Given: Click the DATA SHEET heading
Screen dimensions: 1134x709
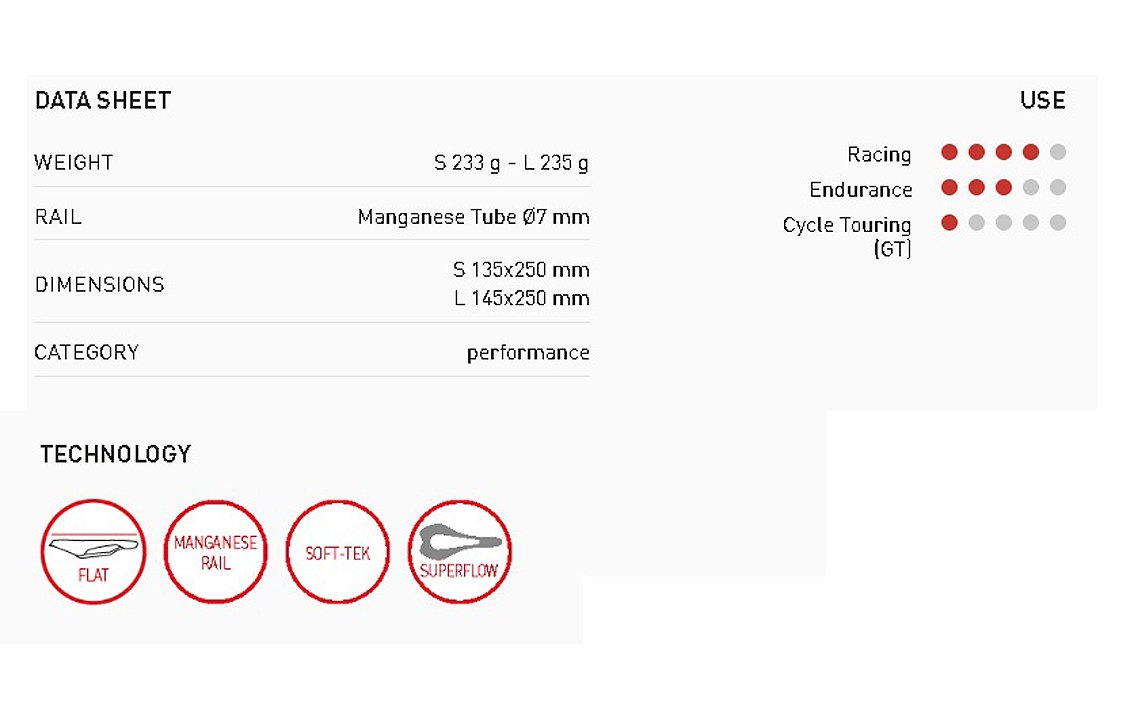Looking at the screenshot, I should tap(103, 100).
